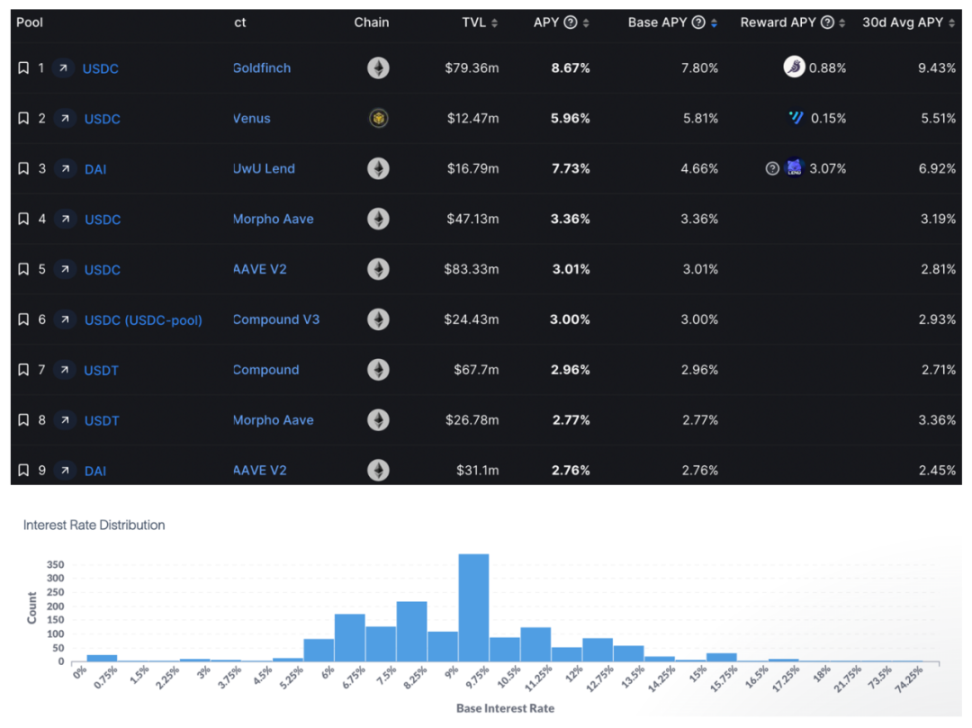Screen dimensions: 972x728
Task: Open row 3 DAI pool link
Action: pyautogui.click(x=95, y=169)
